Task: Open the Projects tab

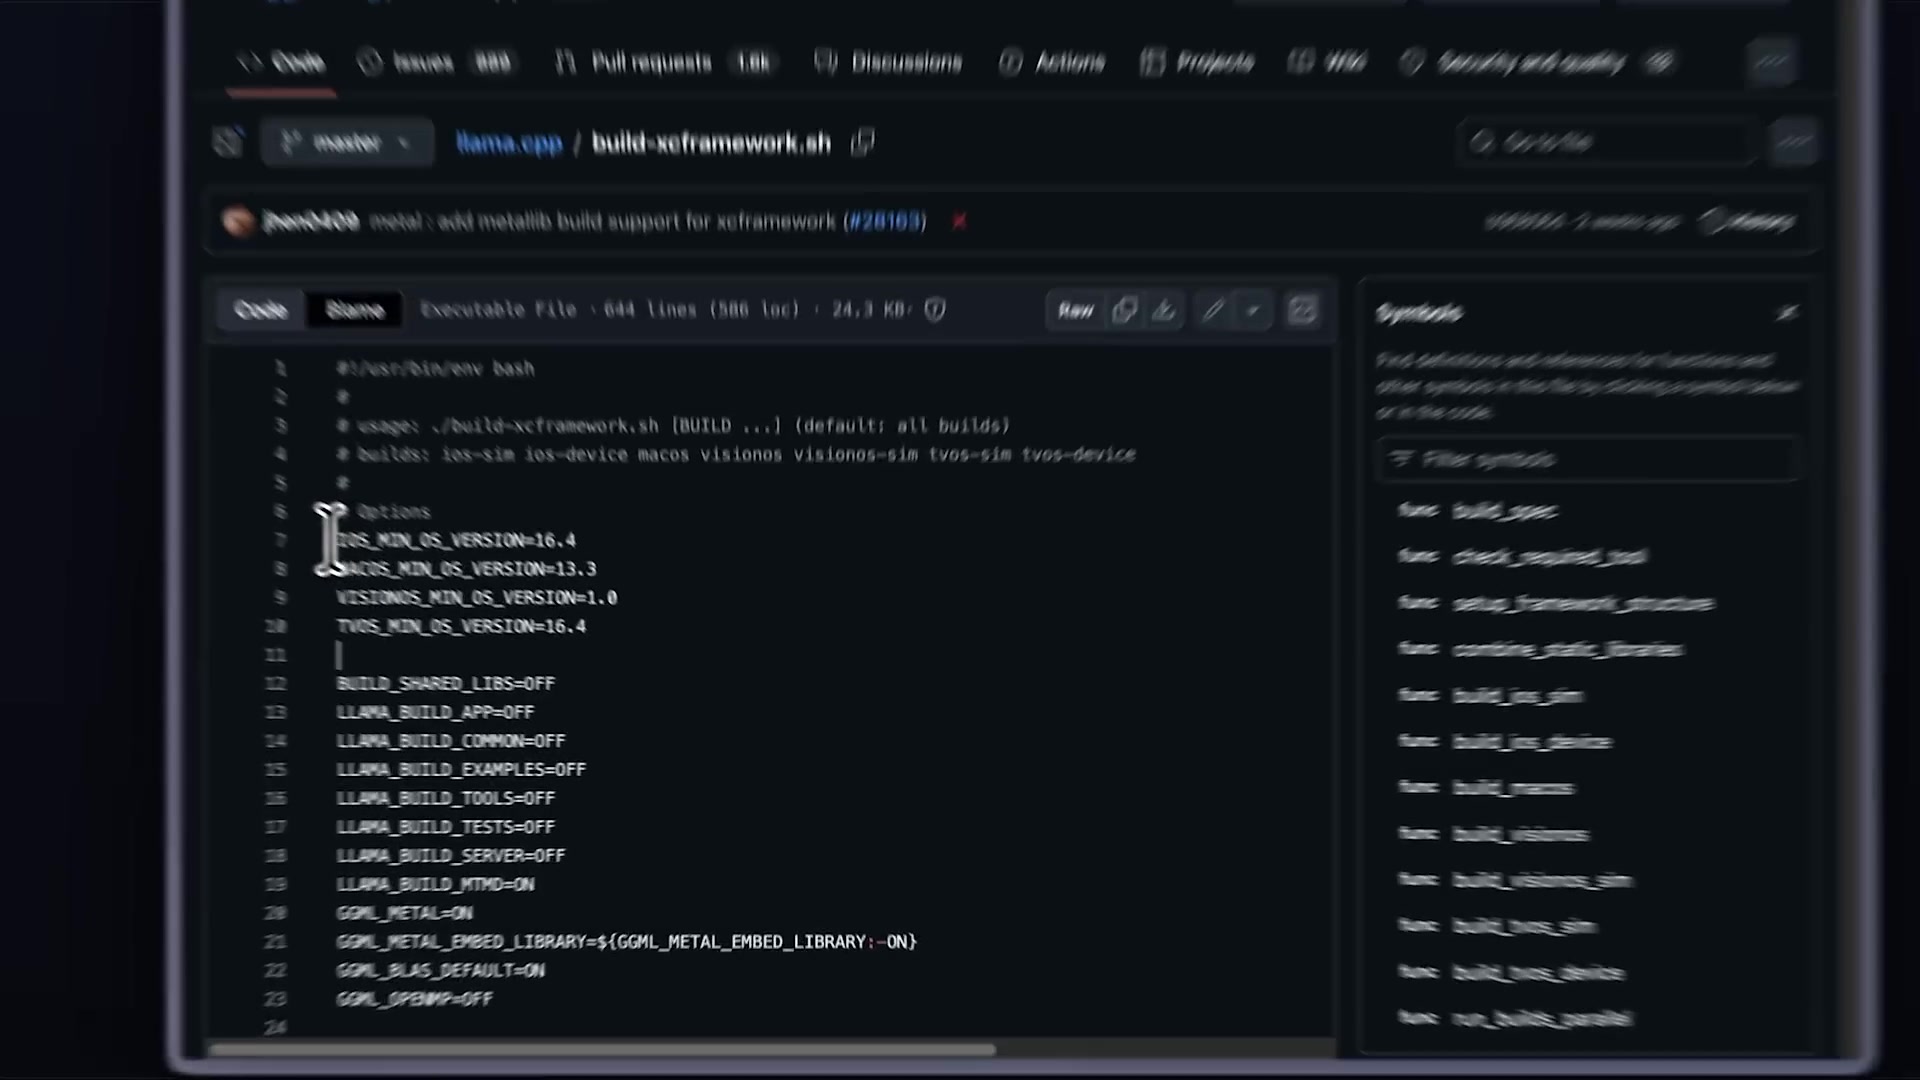Action: (1197, 63)
